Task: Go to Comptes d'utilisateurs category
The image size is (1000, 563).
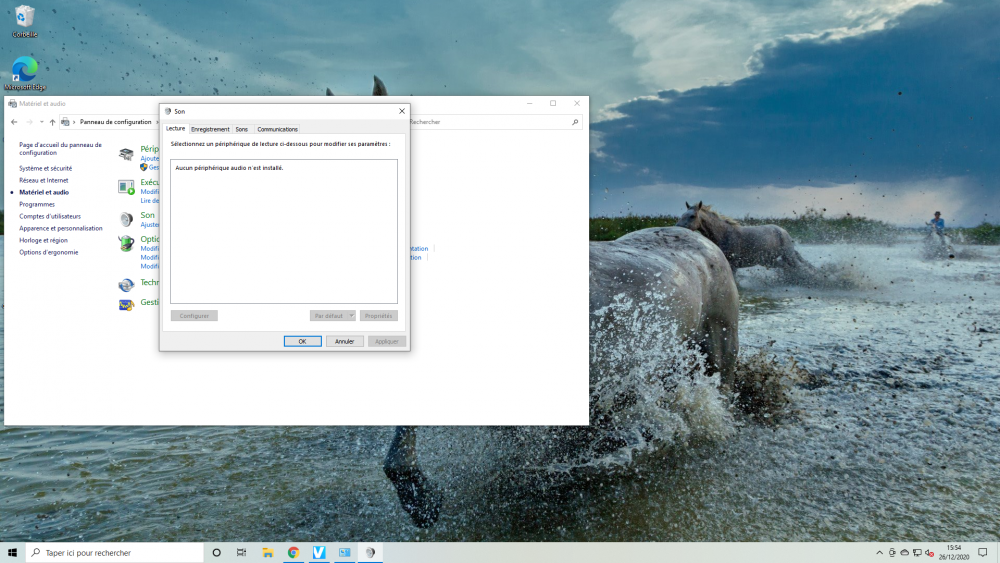Action: coord(50,216)
